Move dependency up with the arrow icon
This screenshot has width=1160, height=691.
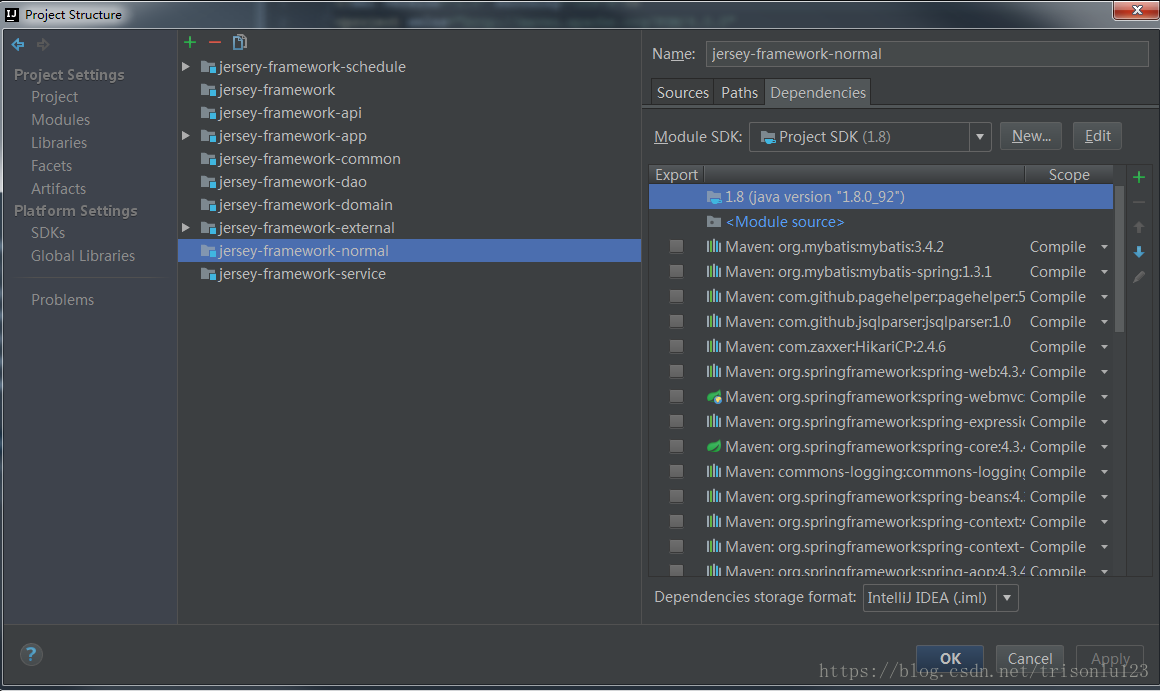coord(1139,227)
